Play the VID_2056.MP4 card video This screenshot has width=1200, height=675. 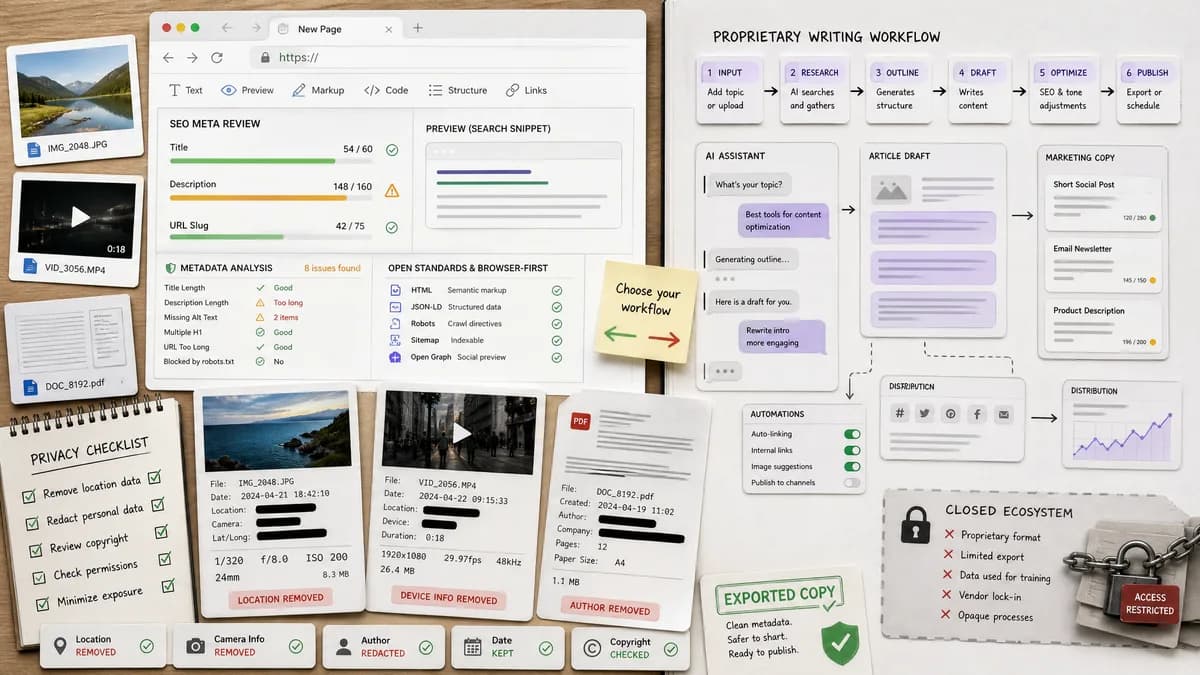click(x=462, y=433)
